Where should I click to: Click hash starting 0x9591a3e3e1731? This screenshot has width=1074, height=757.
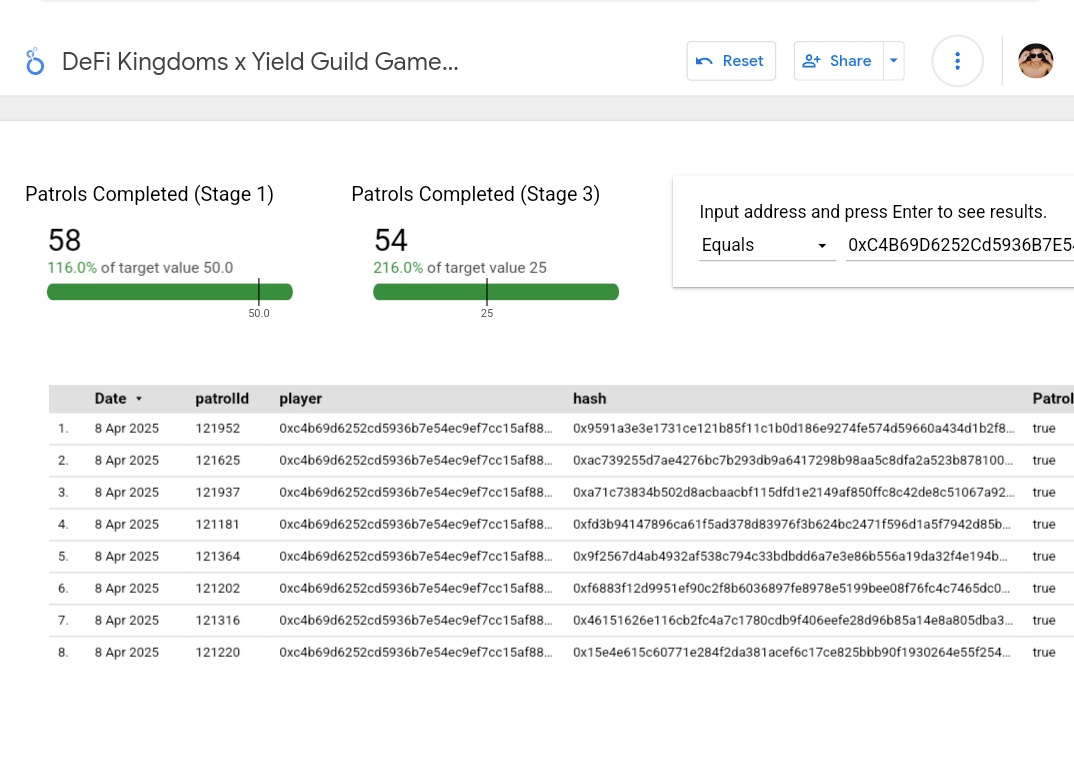pos(794,428)
